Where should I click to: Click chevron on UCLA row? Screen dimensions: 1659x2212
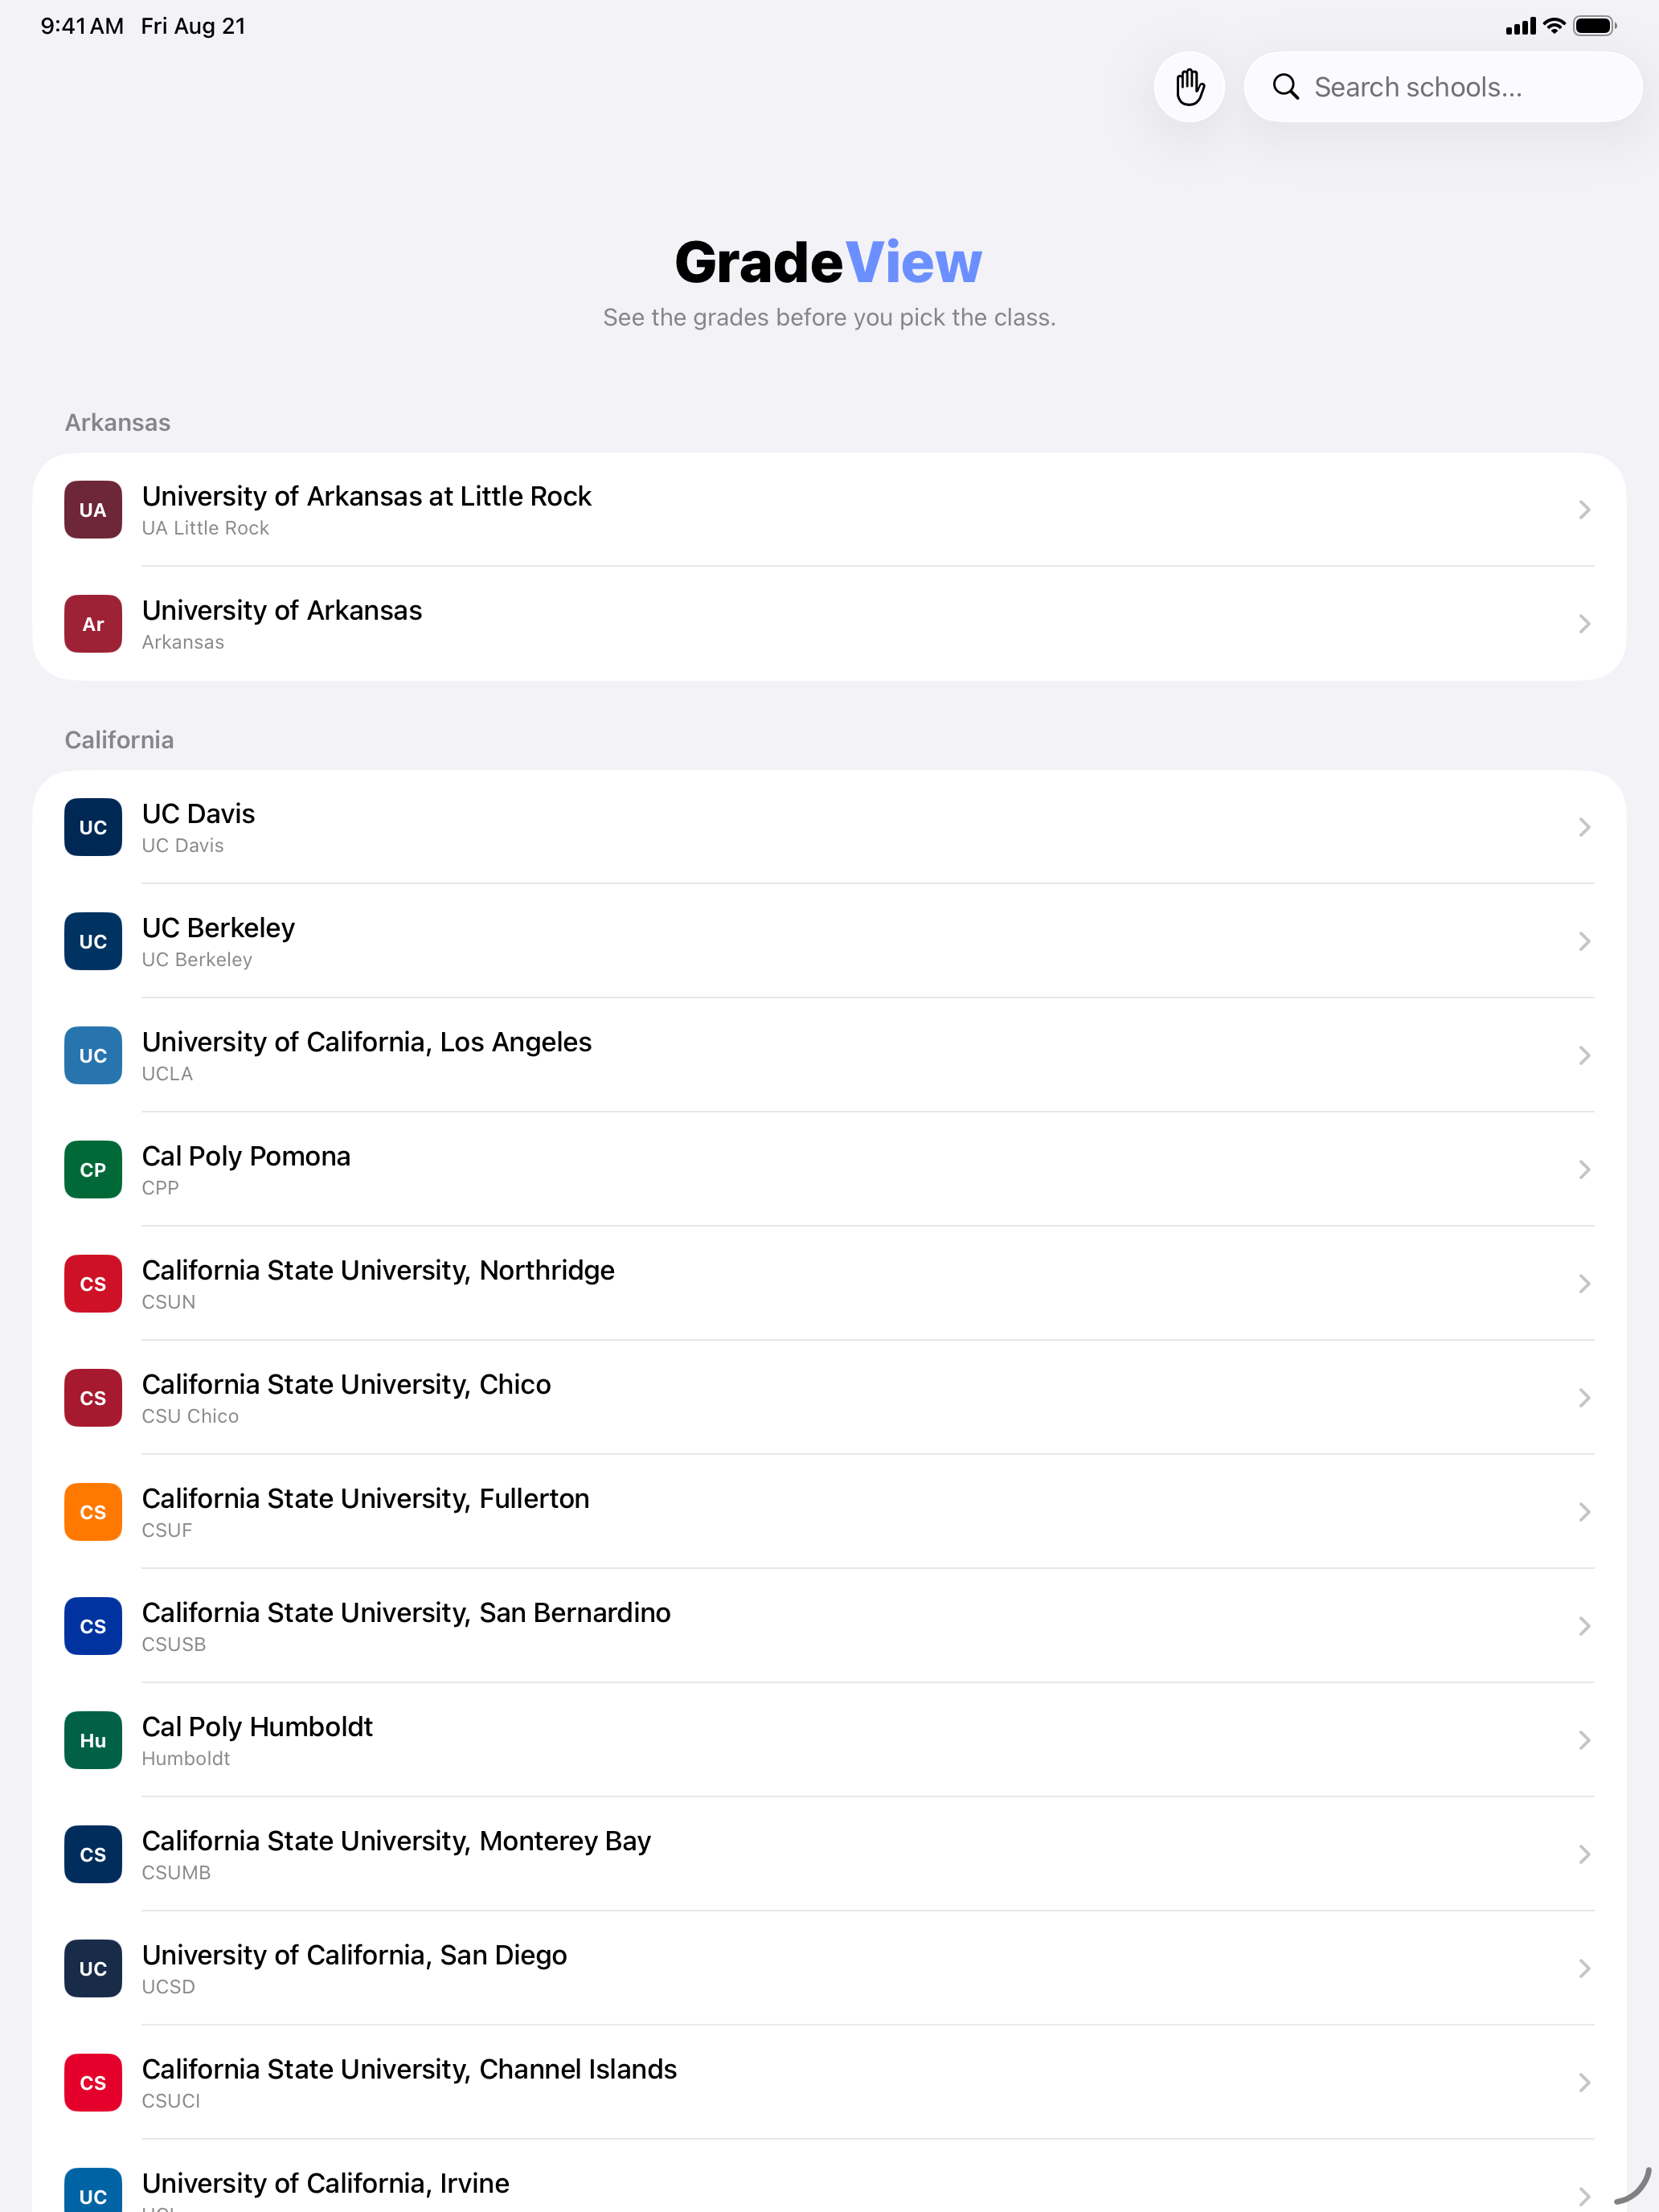[x=1584, y=1055]
